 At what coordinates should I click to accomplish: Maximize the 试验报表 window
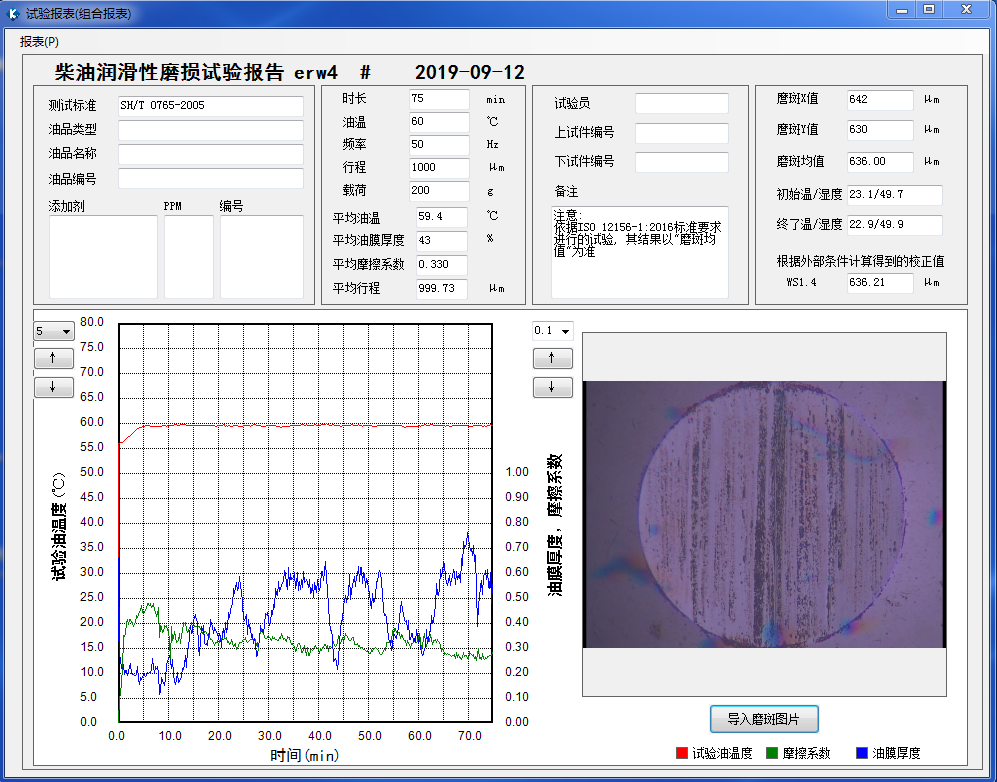(928, 9)
